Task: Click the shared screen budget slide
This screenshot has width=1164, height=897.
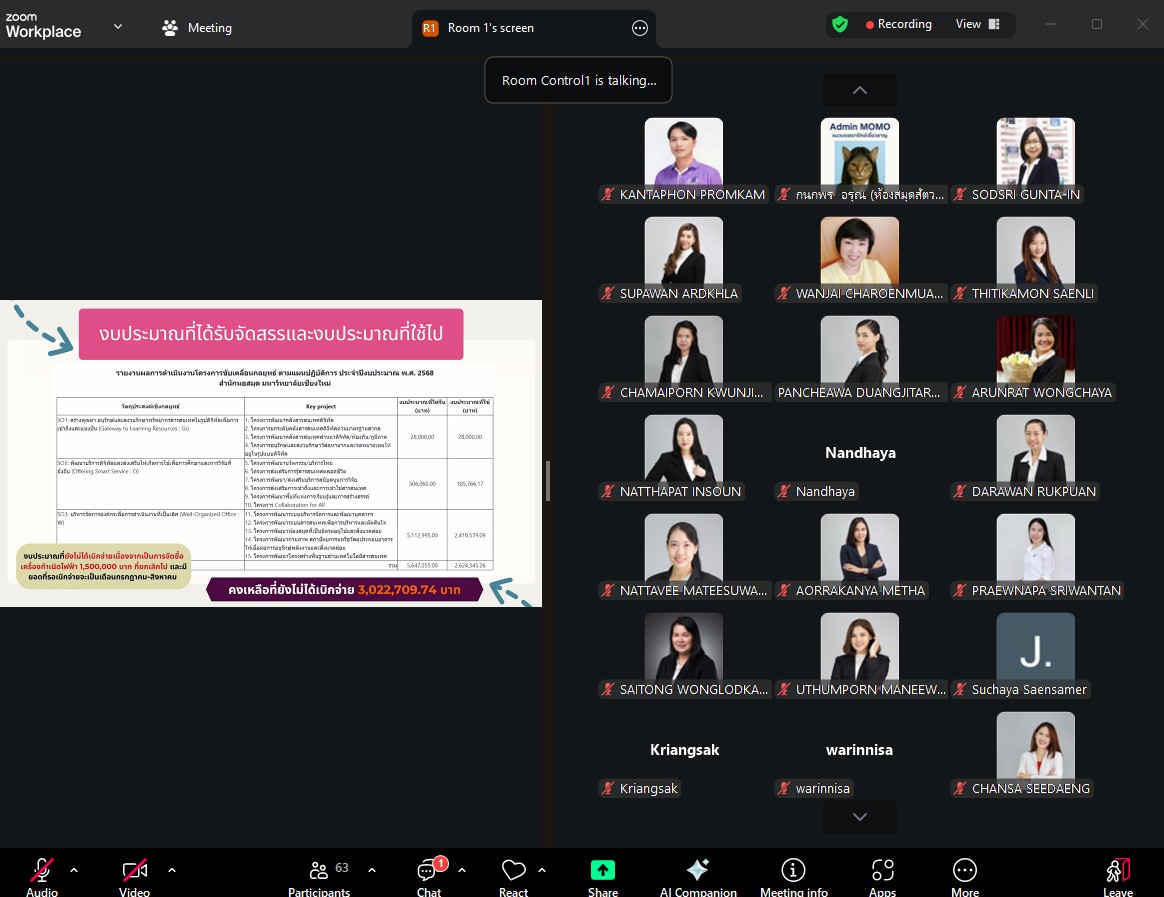Action: [271, 453]
